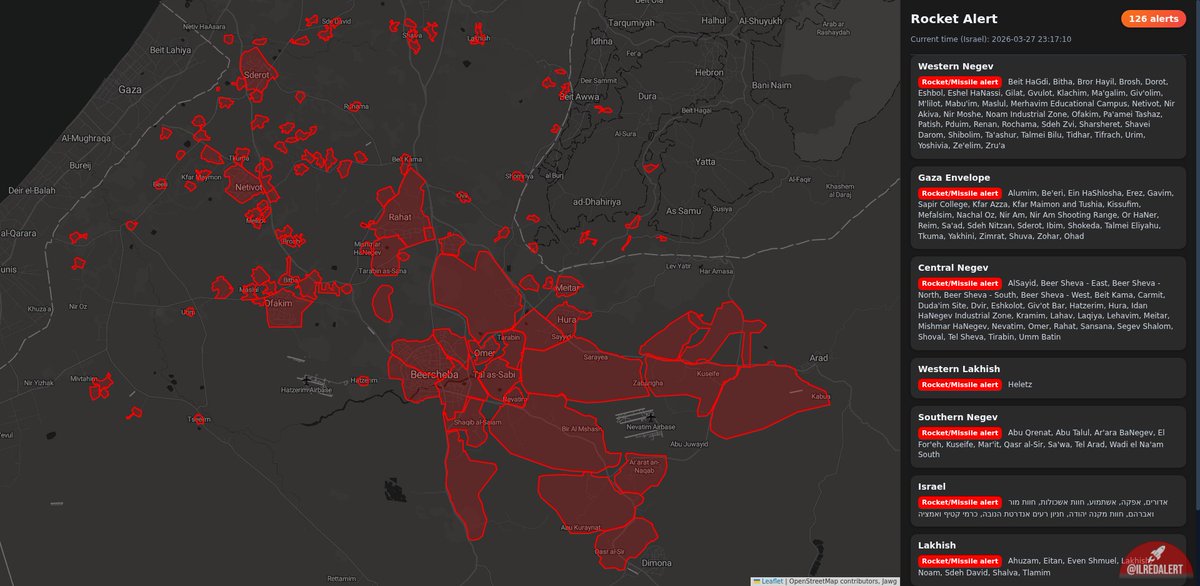Image resolution: width=1200 pixels, height=586 pixels.
Task: Click the Hebron label on the map
Action: pos(709,73)
